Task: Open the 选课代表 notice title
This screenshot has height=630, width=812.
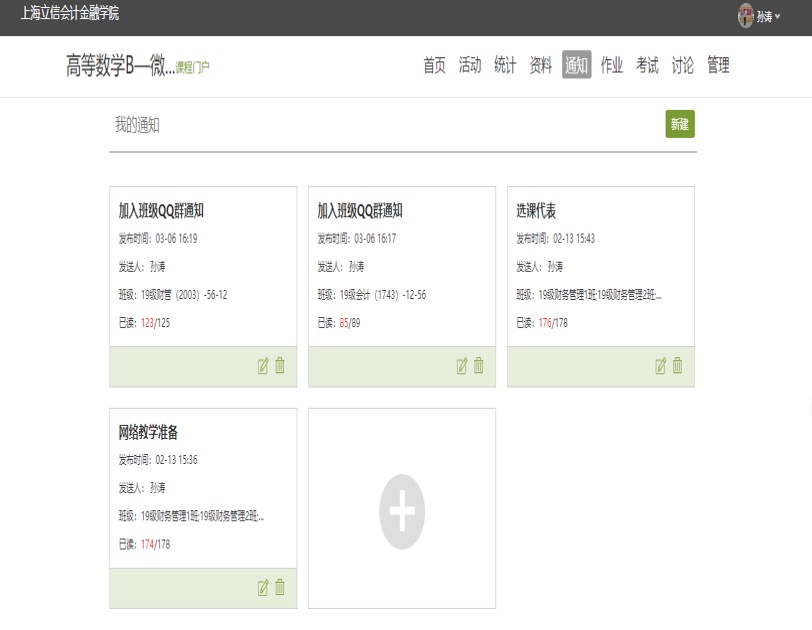Action: coord(536,211)
